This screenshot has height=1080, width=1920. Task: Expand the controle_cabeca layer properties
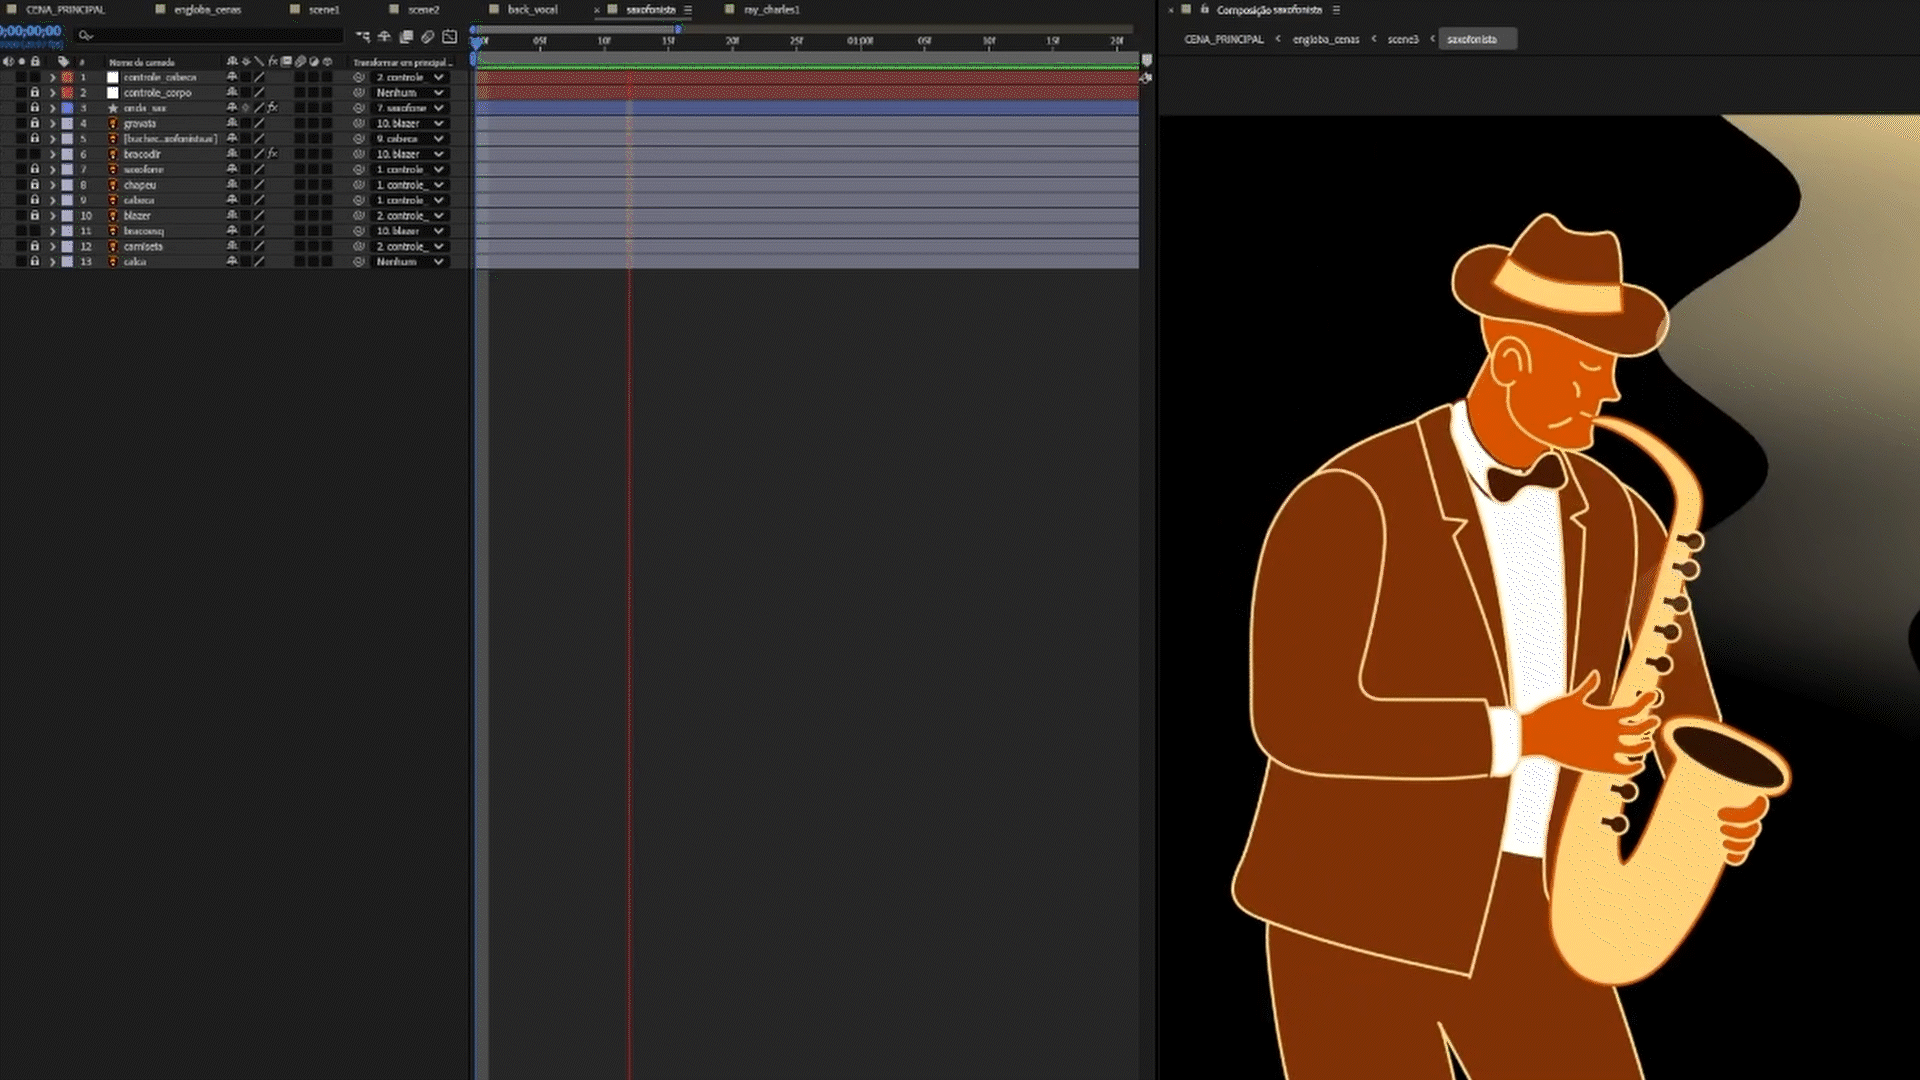(52, 77)
